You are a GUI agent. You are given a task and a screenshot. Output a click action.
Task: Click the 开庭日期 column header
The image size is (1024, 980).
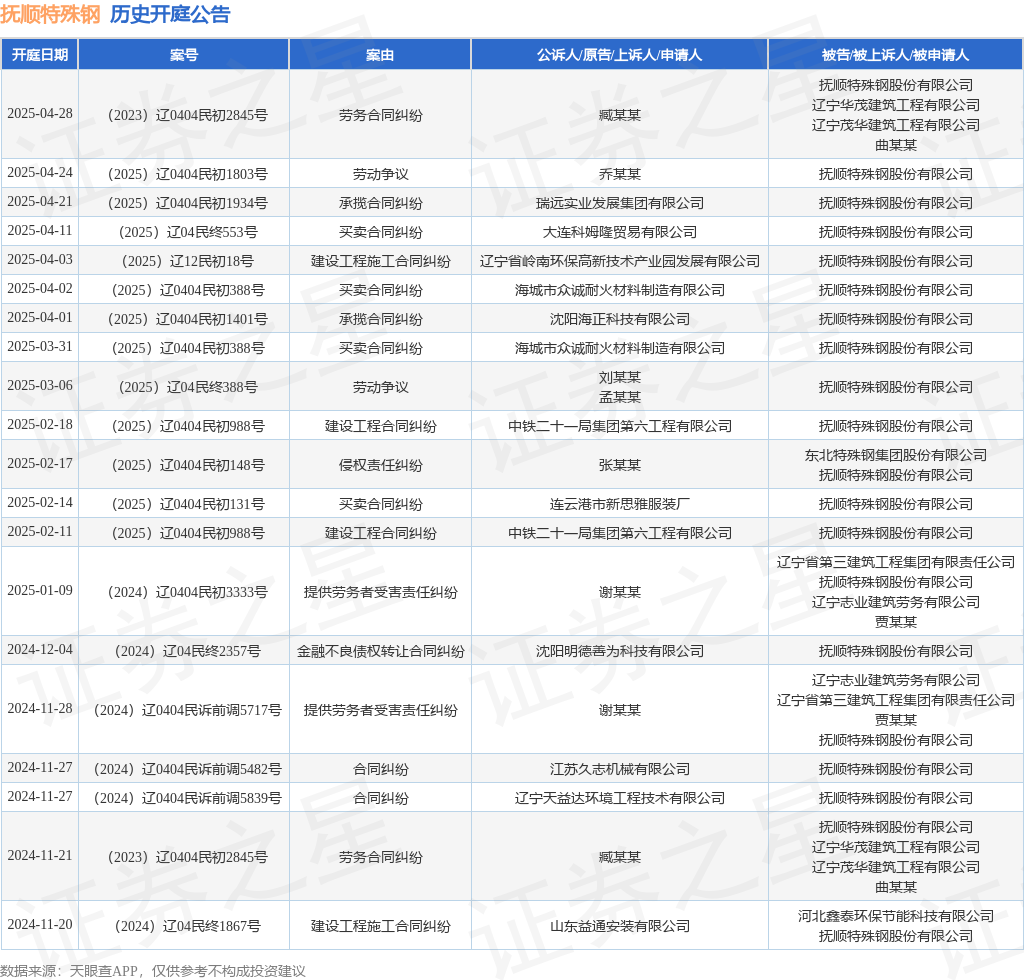tap(40, 55)
